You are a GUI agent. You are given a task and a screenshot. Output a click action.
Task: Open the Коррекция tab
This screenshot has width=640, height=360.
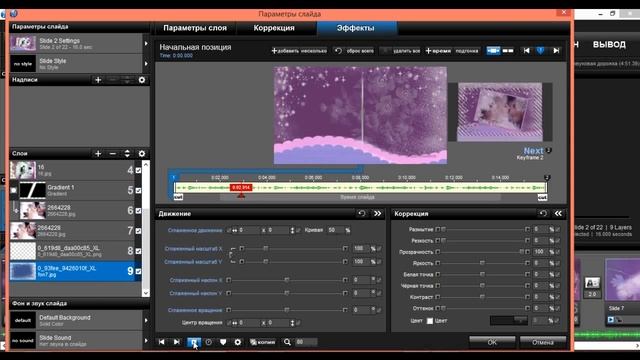(274, 28)
